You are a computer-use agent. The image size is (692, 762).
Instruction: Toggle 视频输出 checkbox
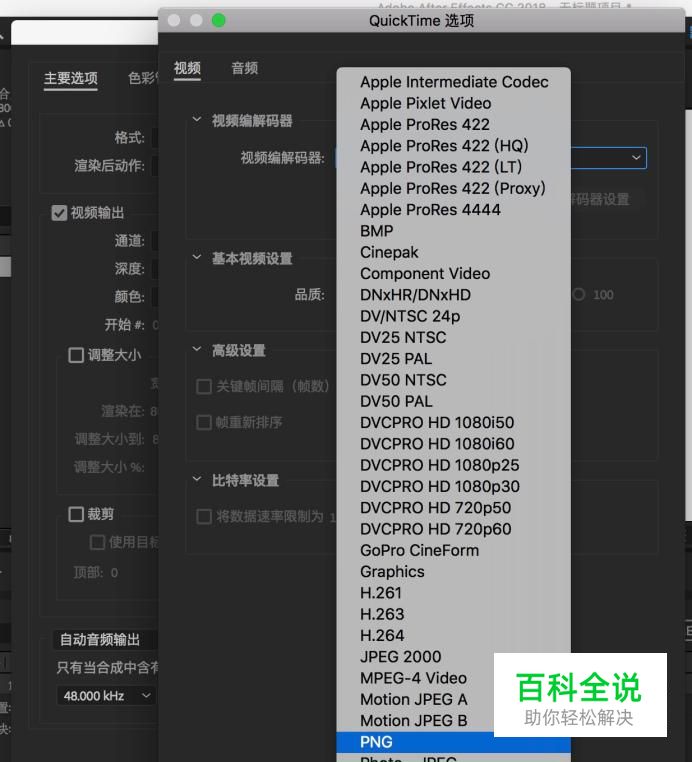[x=59, y=213]
